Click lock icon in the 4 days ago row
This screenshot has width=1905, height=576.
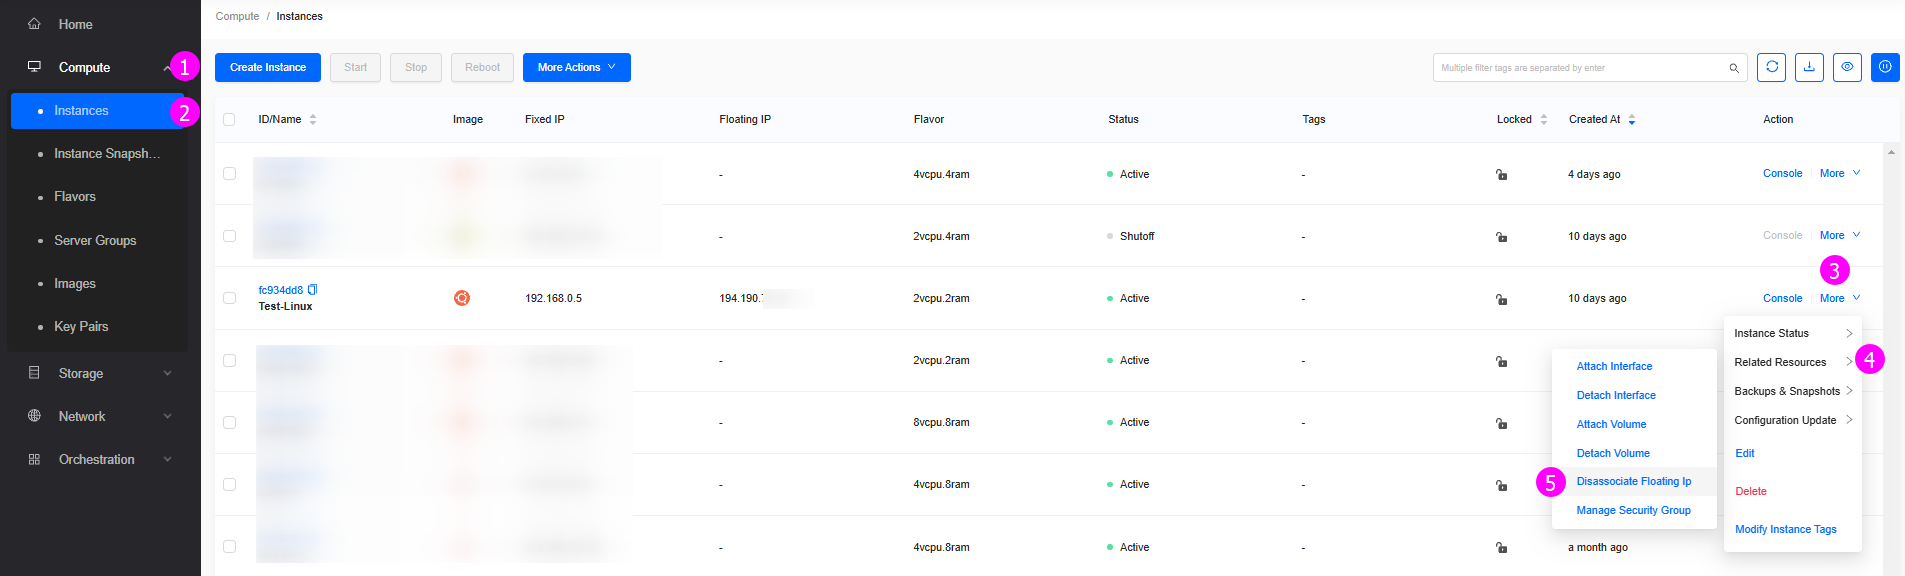pyautogui.click(x=1501, y=175)
